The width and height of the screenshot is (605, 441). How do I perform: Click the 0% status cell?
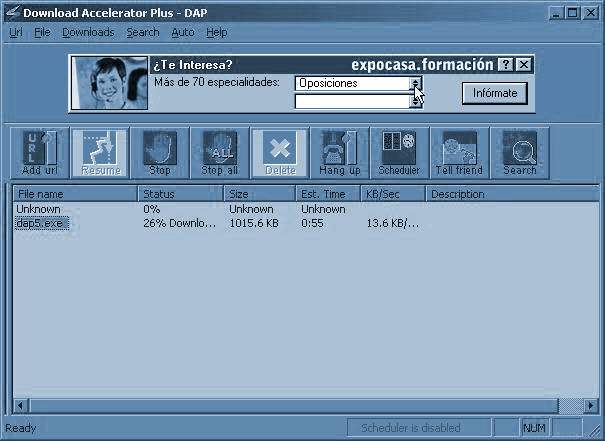[x=152, y=209]
